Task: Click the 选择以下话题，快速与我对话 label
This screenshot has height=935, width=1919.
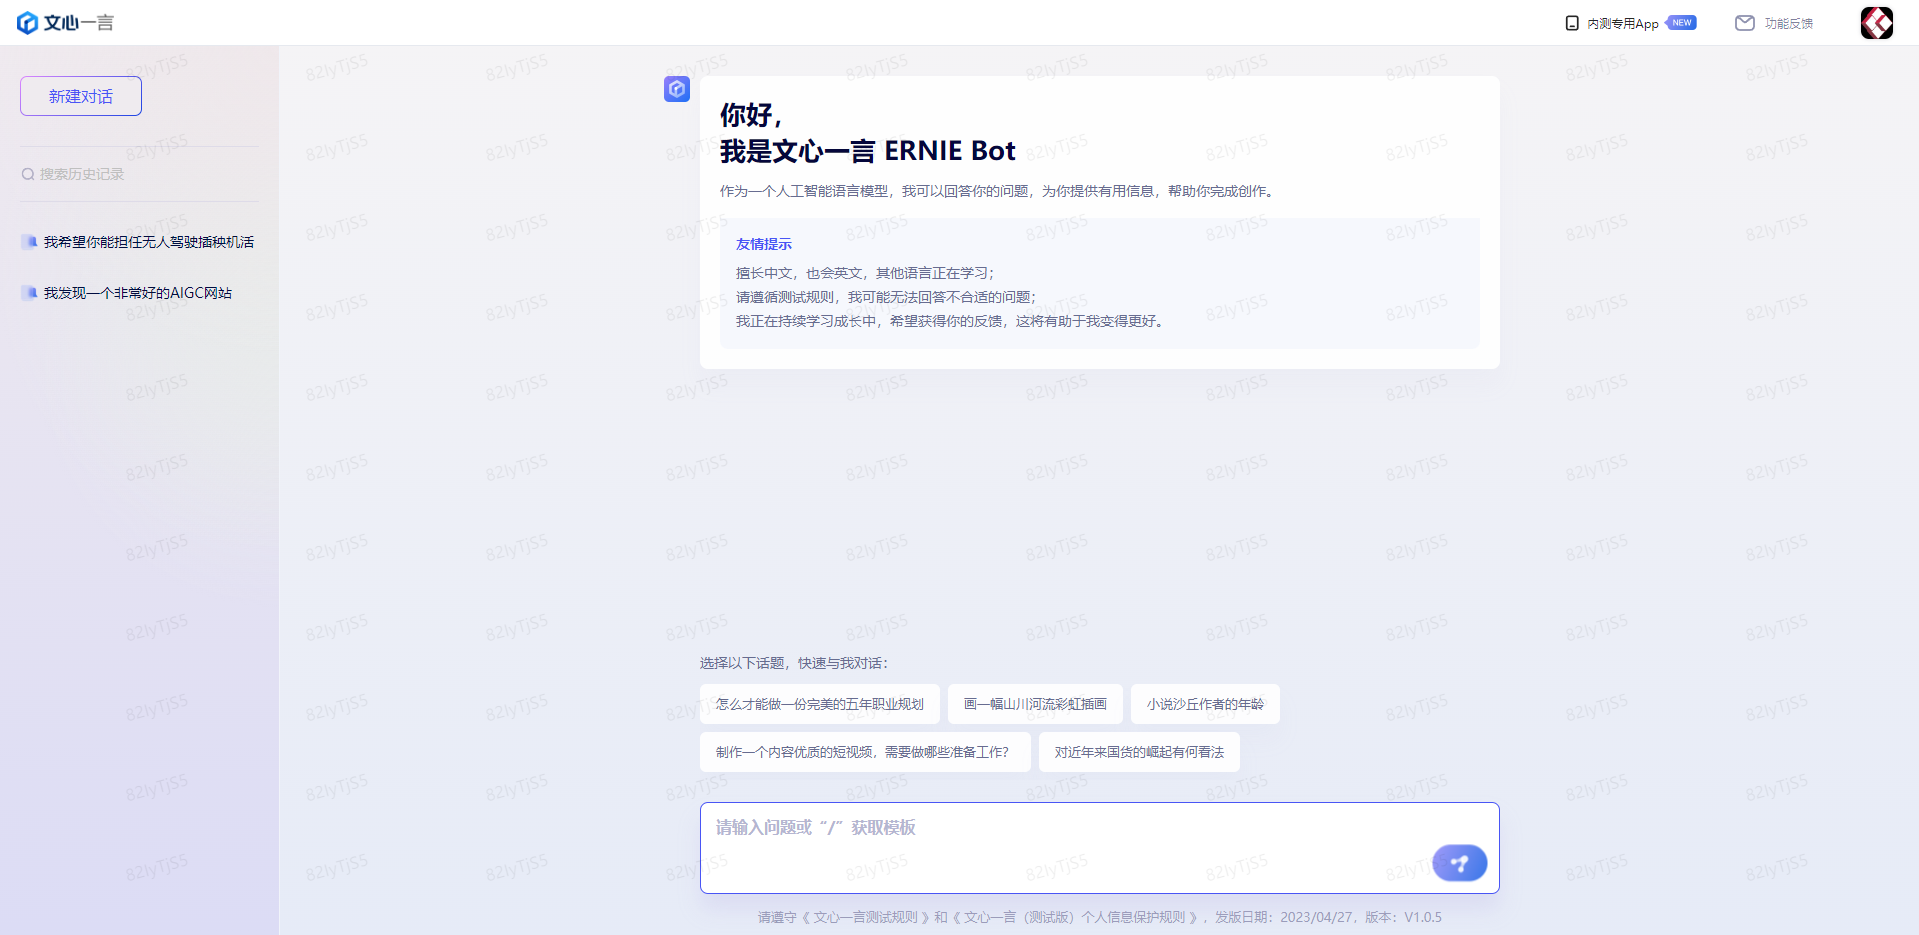Action: point(794,663)
